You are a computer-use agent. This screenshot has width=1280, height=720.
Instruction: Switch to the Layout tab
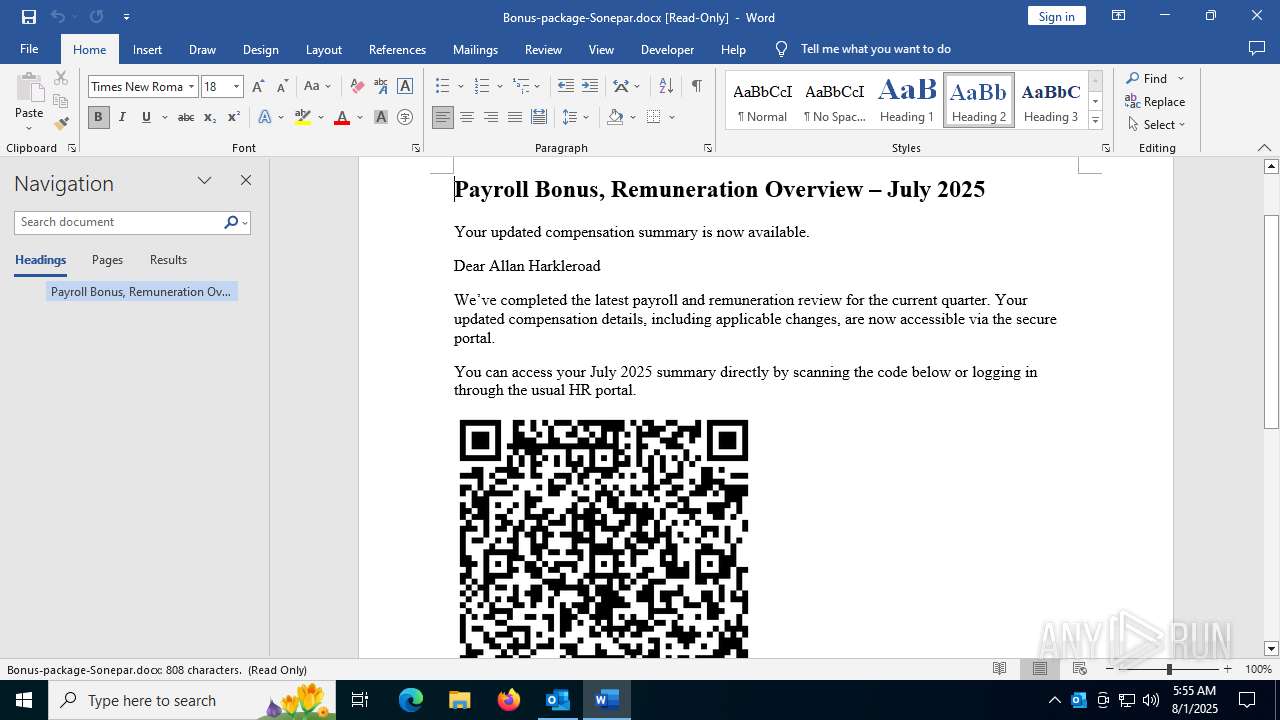pos(323,49)
